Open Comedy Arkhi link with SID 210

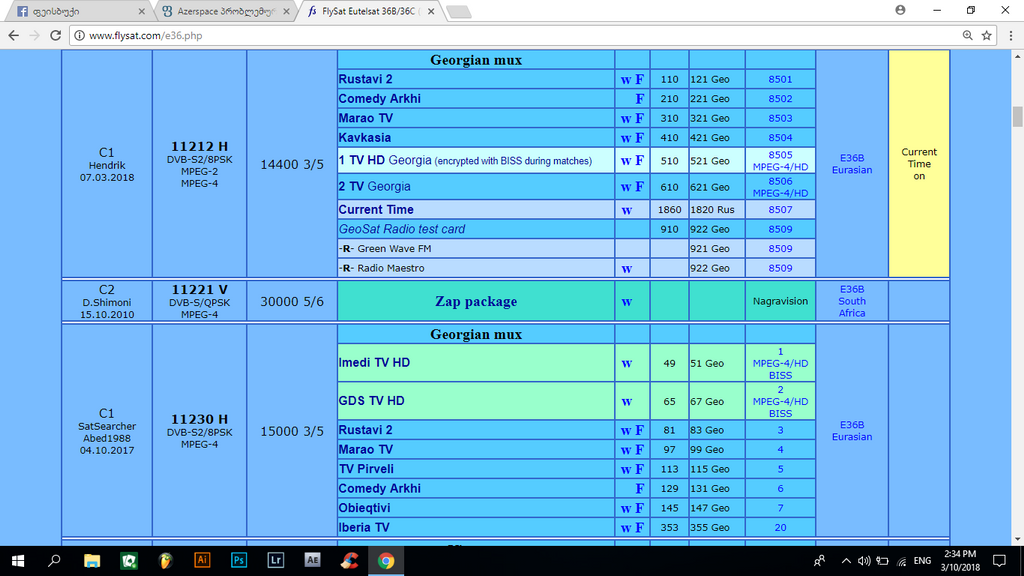tap(379, 99)
